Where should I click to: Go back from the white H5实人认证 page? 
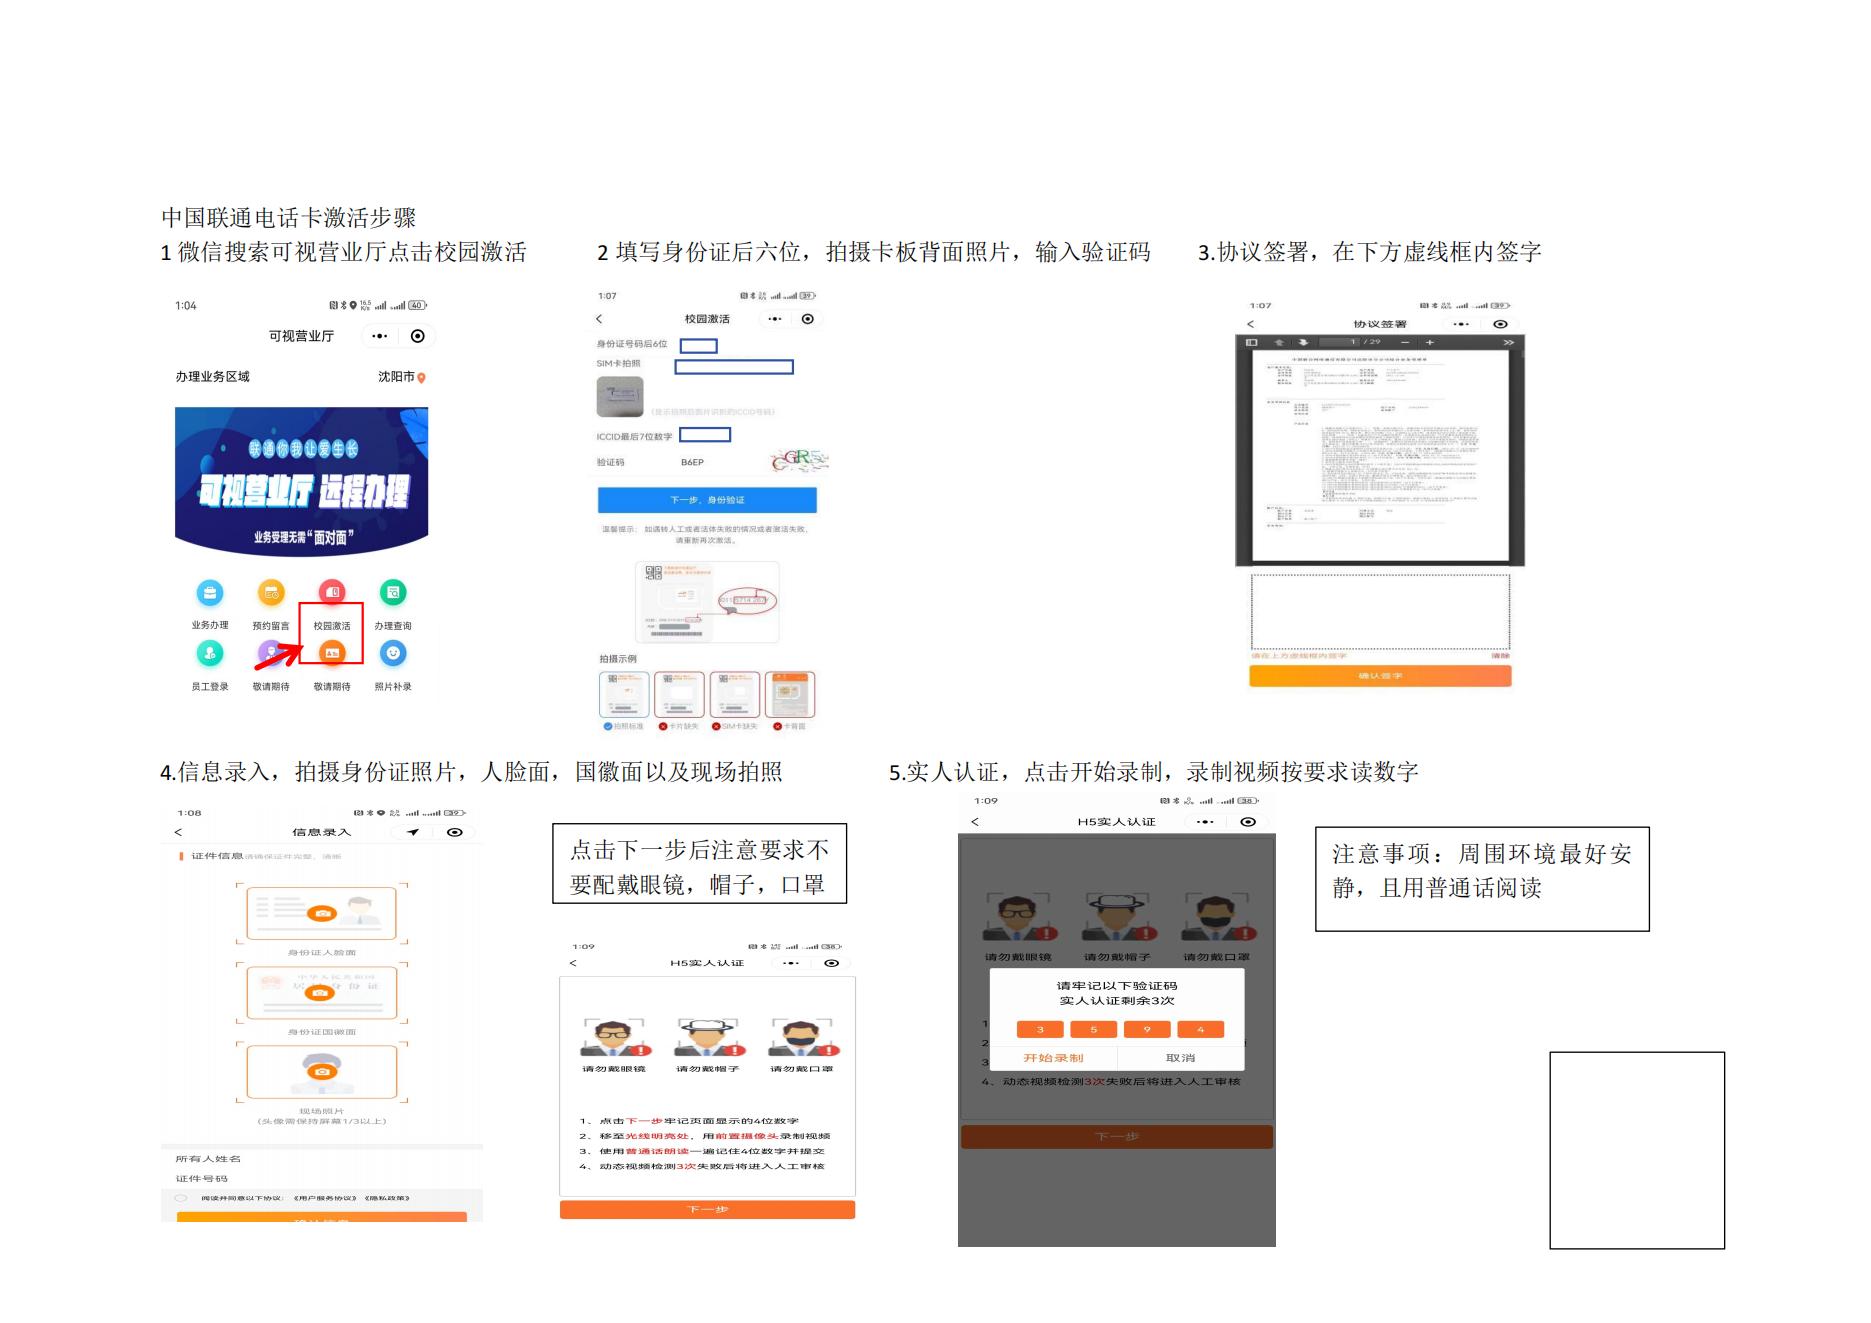click(x=573, y=963)
